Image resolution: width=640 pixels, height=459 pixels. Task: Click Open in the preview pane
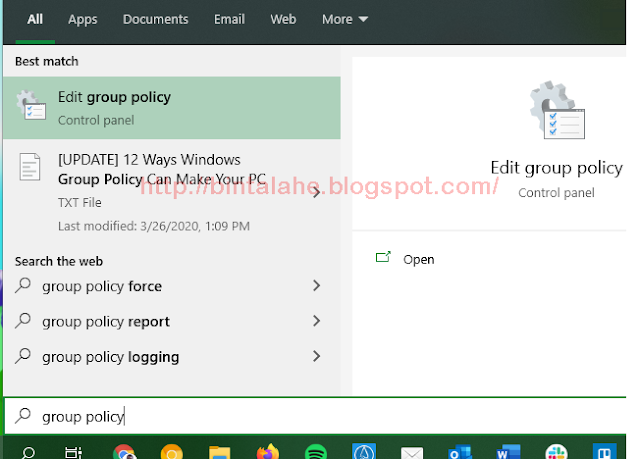[x=418, y=259]
